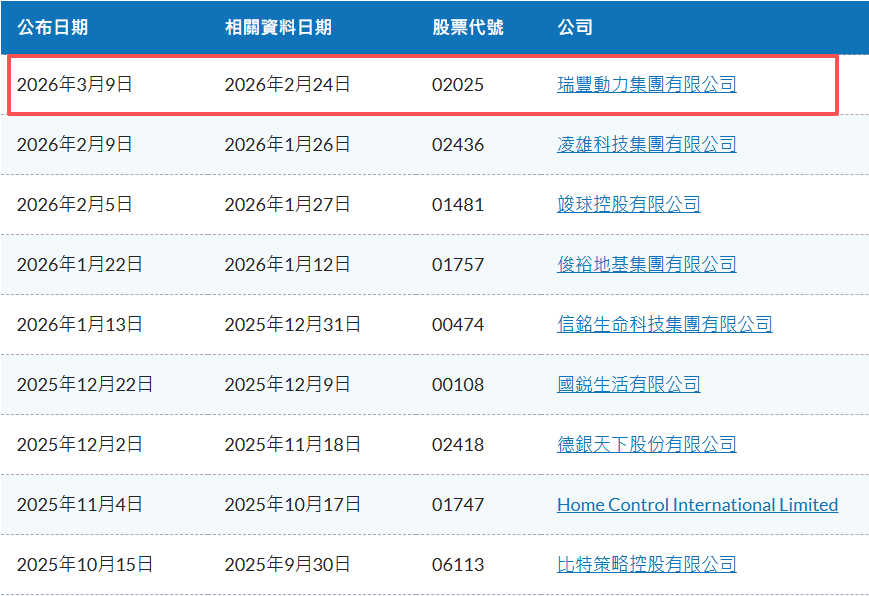Select stock code 01481
The image size is (869, 596).
pyautogui.click(x=458, y=205)
